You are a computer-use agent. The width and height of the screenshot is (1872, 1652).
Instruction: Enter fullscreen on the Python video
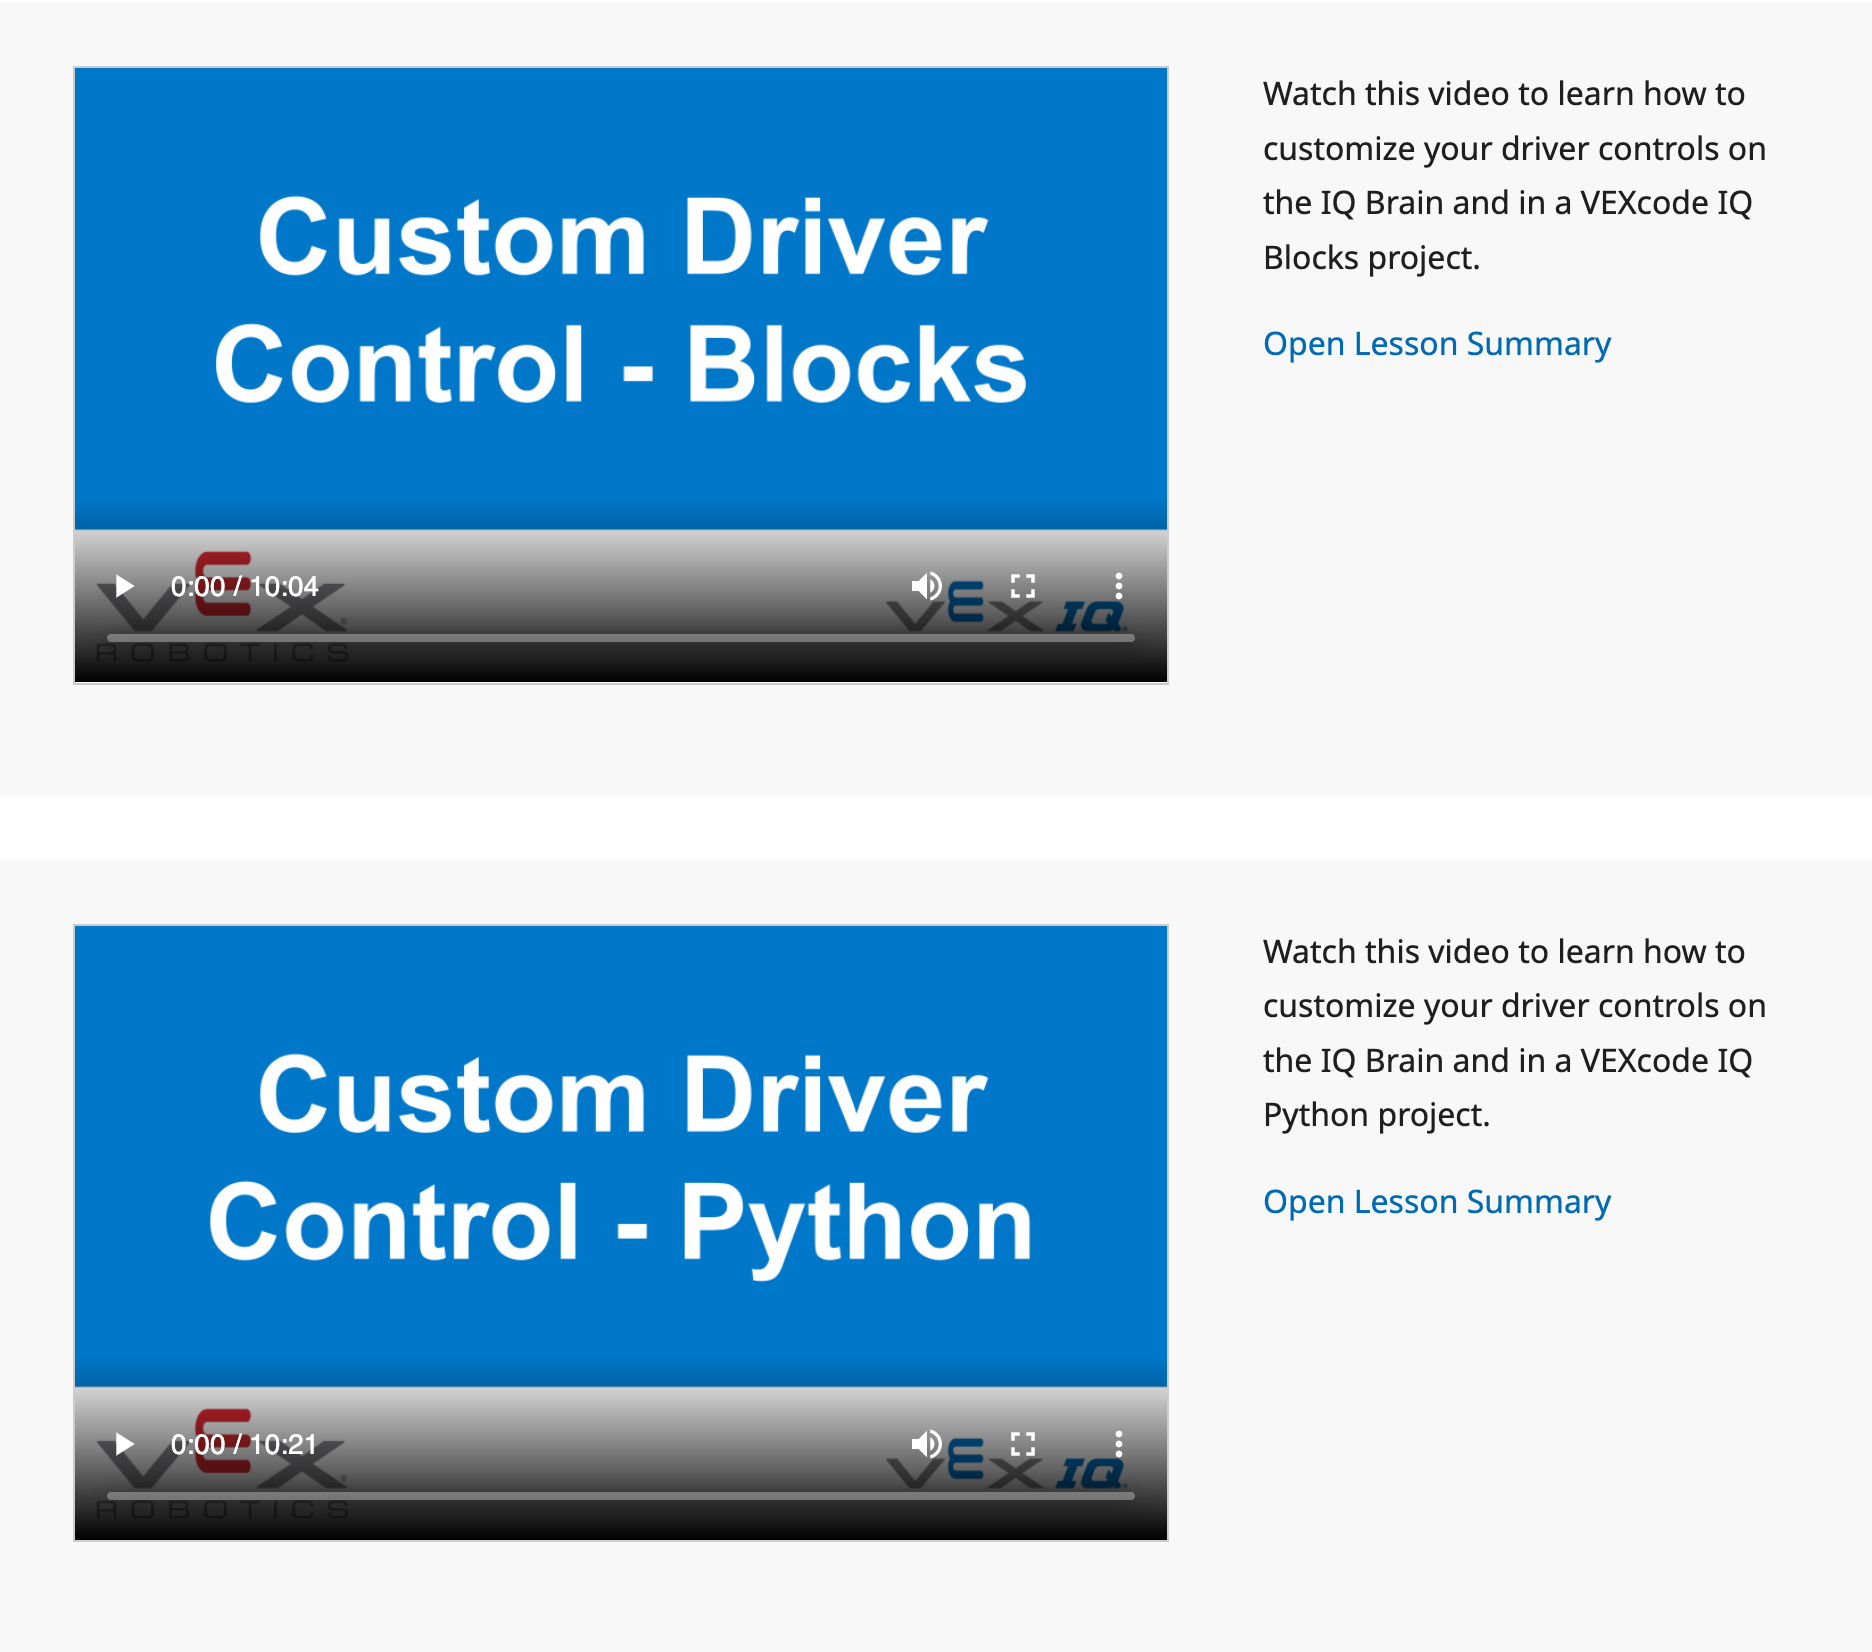point(1022,1443)
